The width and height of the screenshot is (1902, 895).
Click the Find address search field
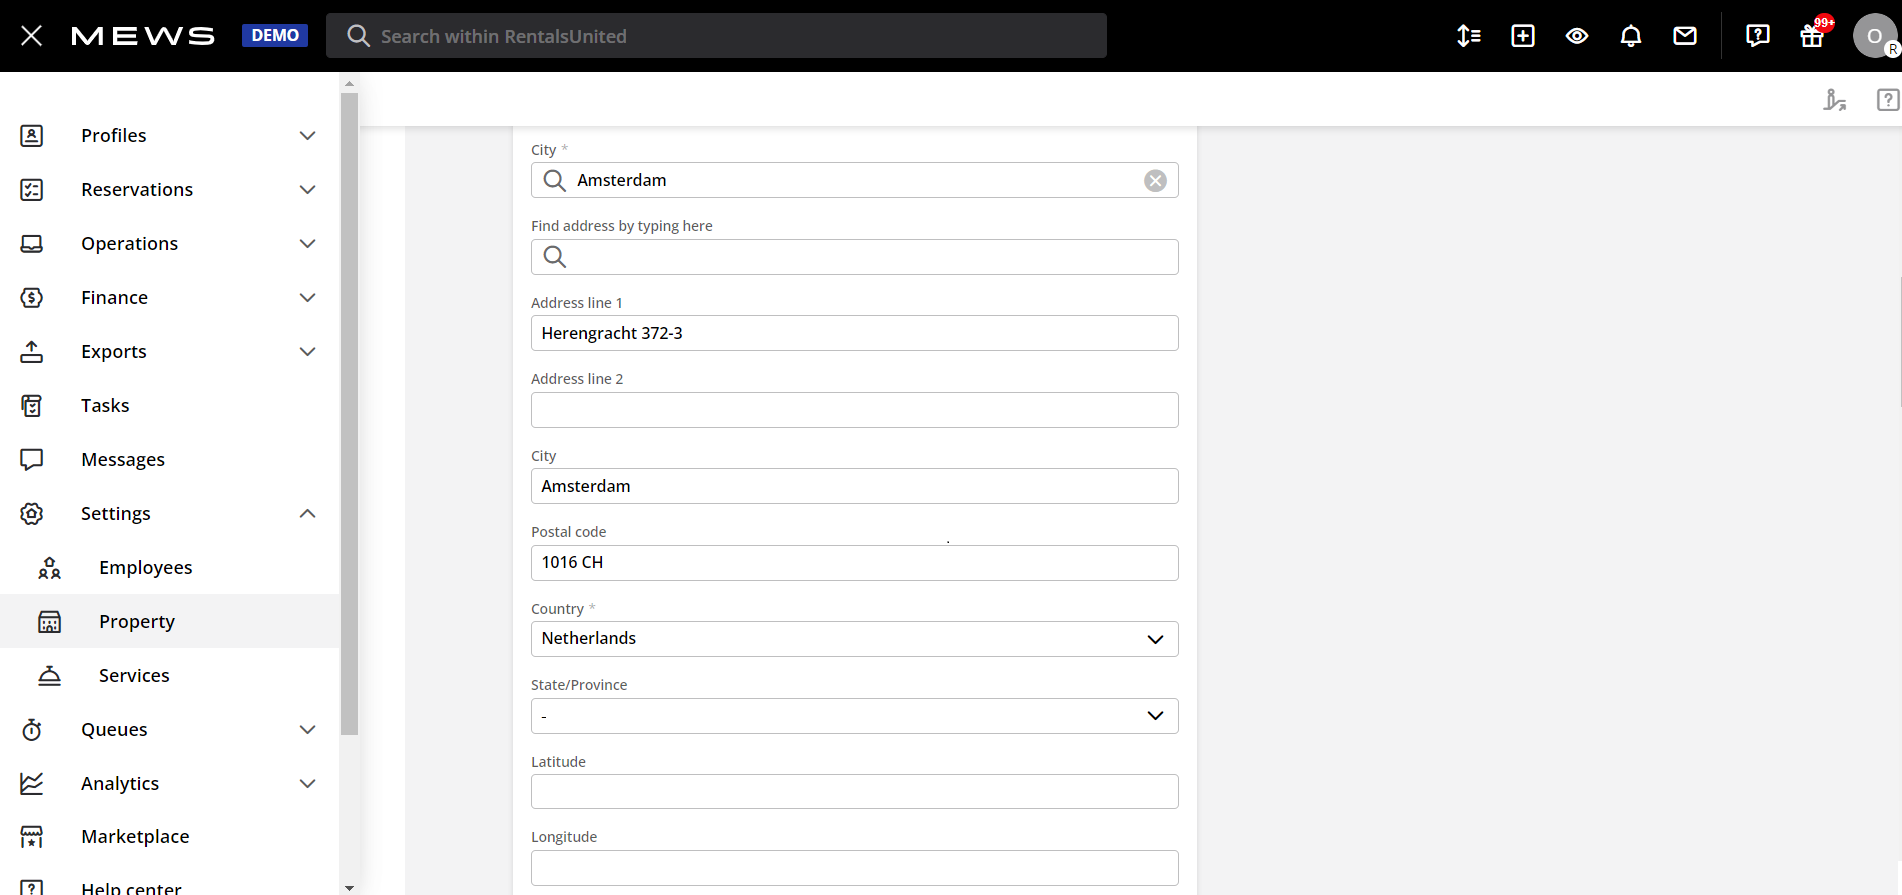click(x=854, y=257)
